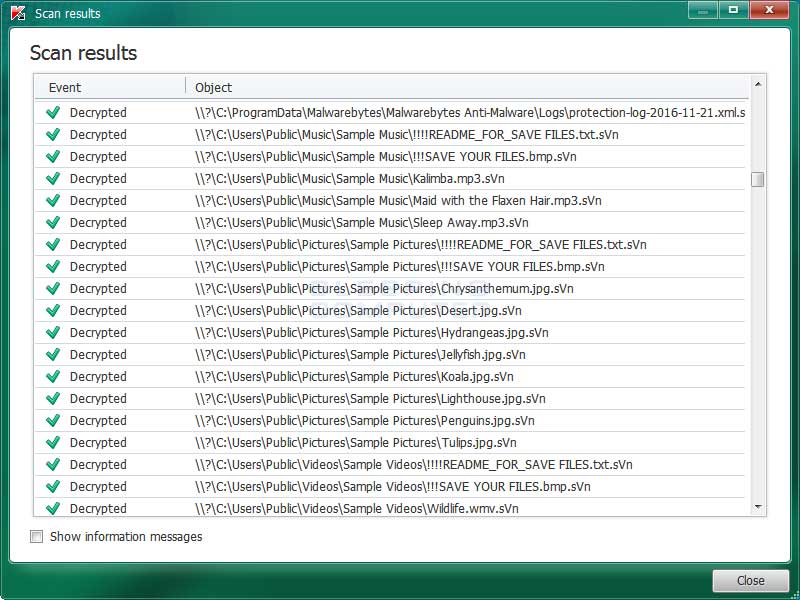
Task: Close the window with the red X
Action: pos(769,10)
